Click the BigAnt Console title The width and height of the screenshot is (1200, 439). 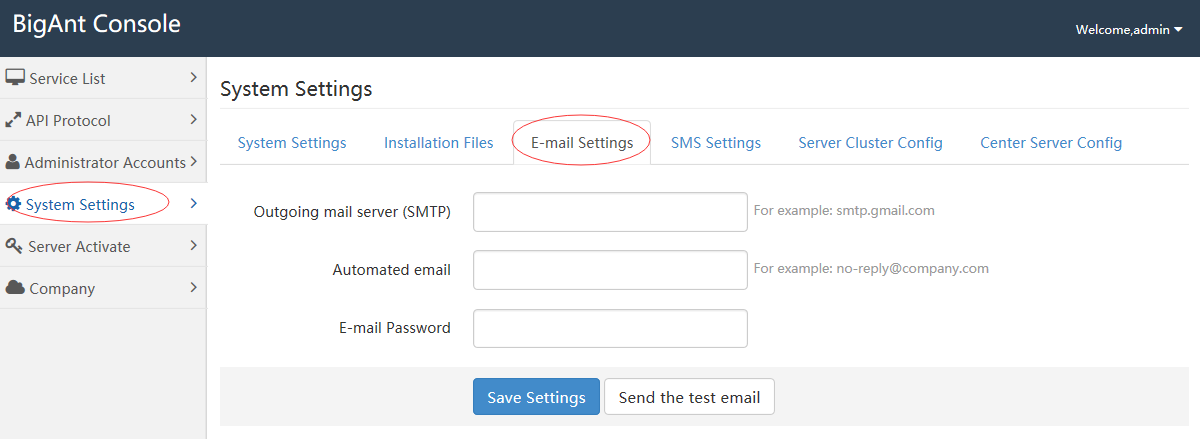click(97, 24)
